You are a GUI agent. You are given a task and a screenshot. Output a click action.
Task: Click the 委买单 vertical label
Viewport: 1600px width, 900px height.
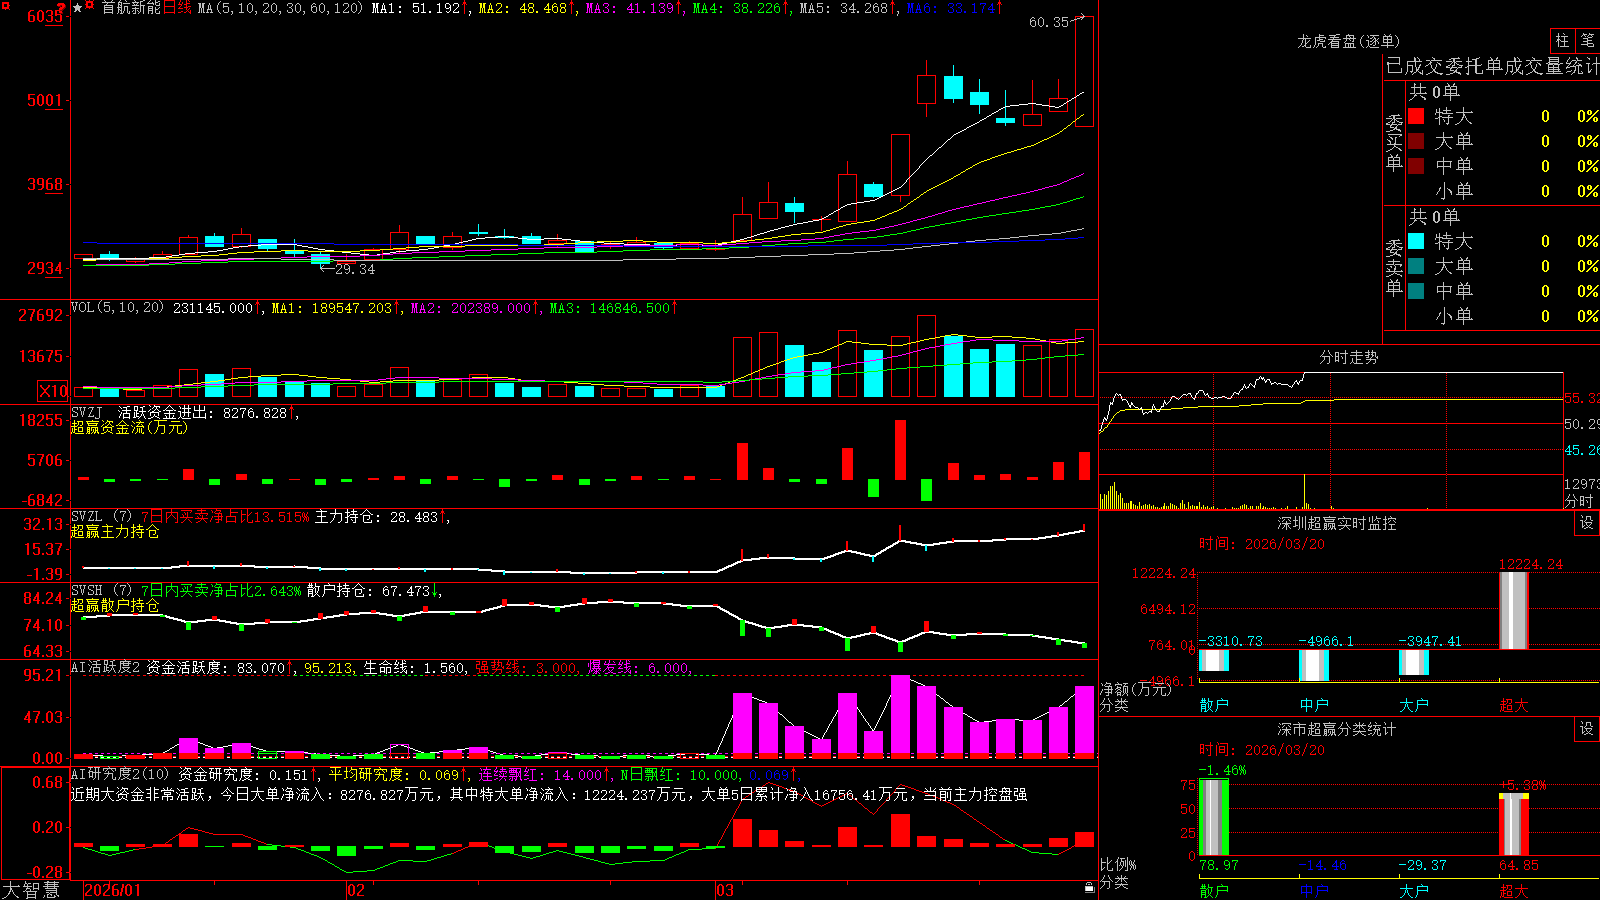coord(1394,142)
